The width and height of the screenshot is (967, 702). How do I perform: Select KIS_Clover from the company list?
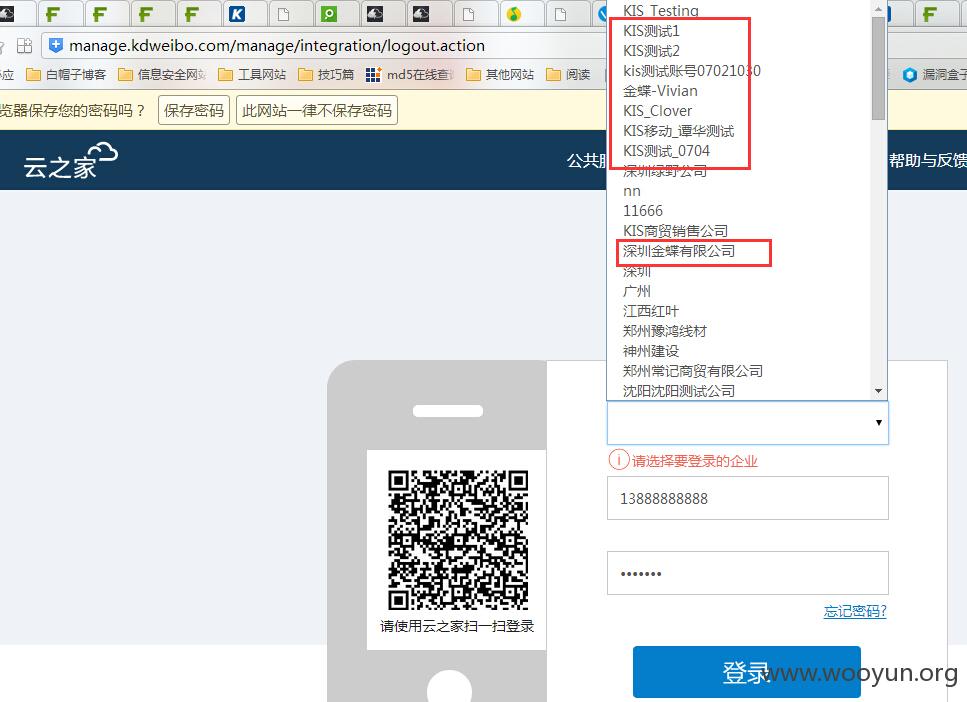point(657,111)
